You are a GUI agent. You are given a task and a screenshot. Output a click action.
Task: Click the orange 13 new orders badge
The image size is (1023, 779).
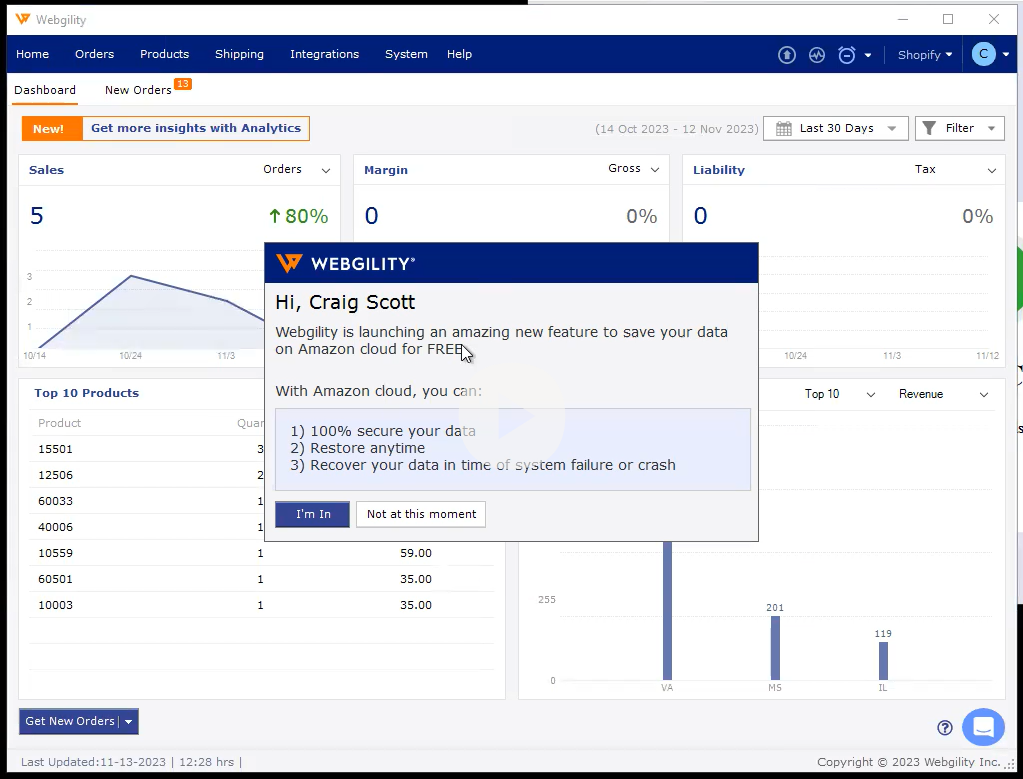tap(183, 84)
